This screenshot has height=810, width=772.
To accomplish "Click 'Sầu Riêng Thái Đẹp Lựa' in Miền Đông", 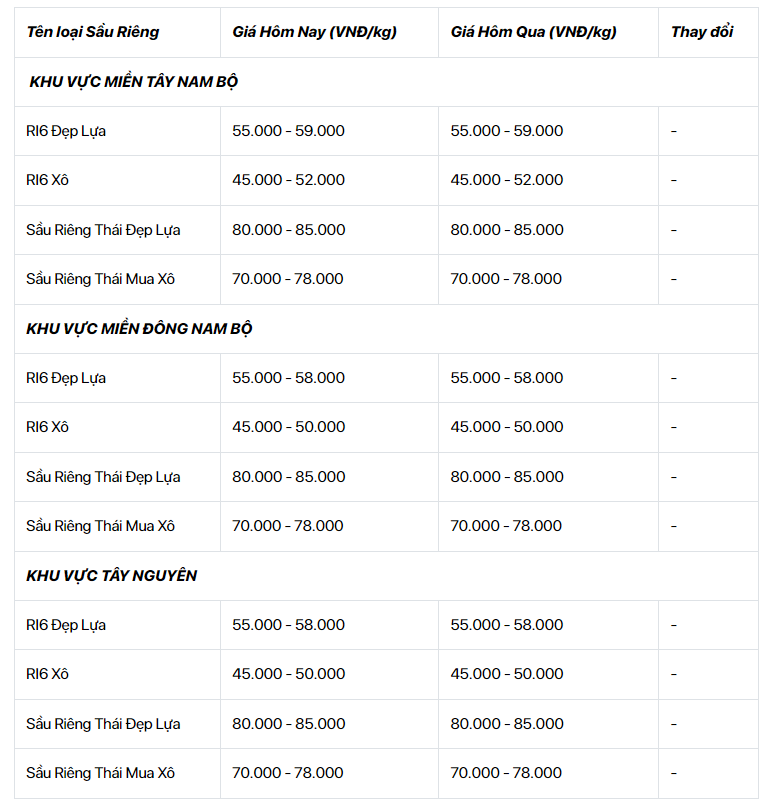I will [103, 477].
